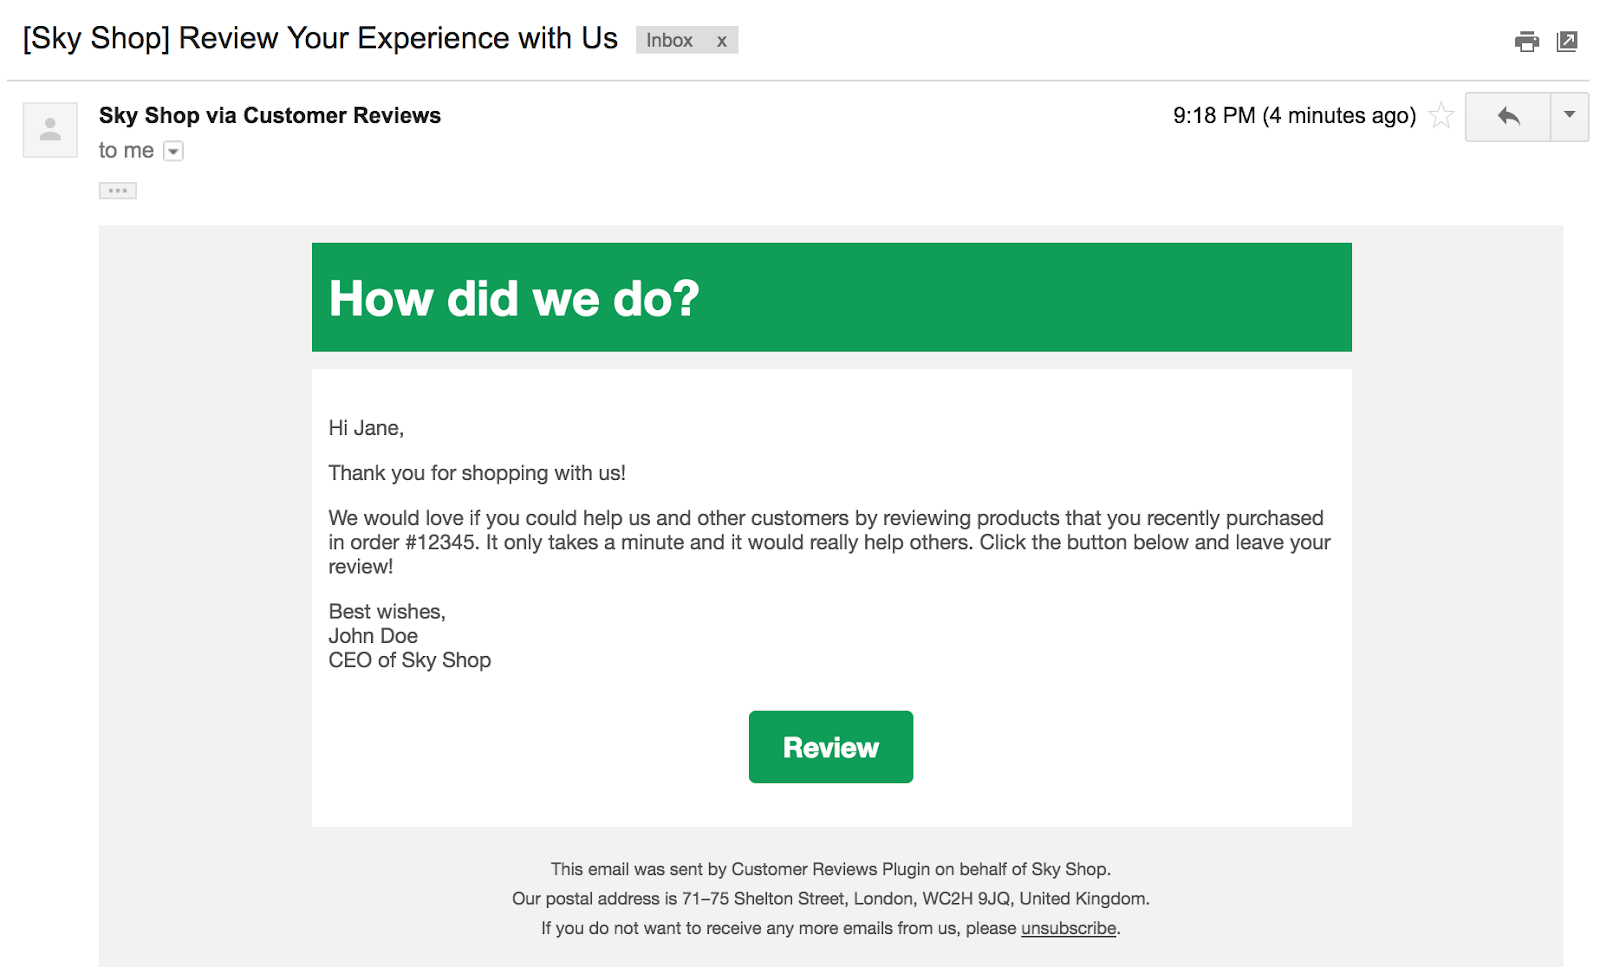Click the "How did we do?" banner
Image resolution: width=1600 pixels, height=974 pixels.
tap(831, 298)
